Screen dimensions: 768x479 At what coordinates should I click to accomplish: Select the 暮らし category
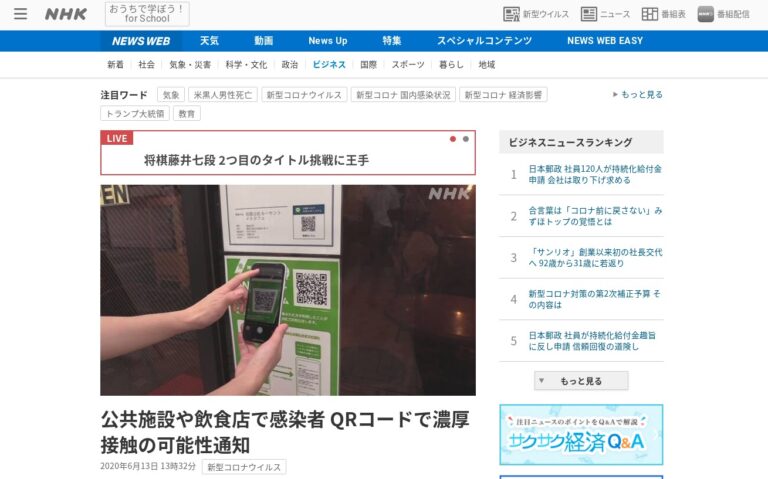(451, 65)
